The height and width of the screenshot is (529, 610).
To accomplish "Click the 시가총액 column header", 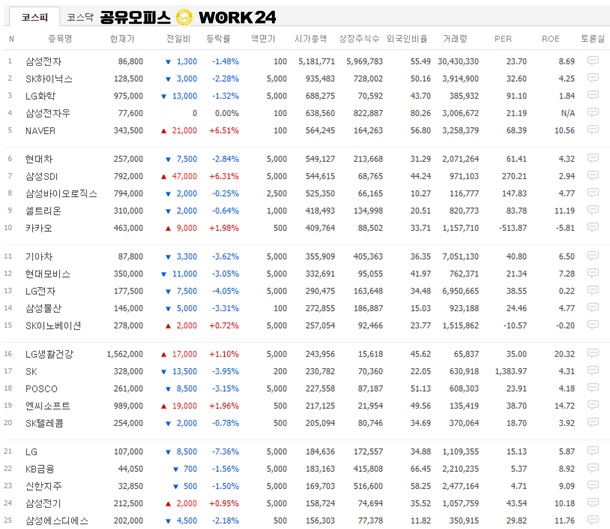I will (310, 39).
